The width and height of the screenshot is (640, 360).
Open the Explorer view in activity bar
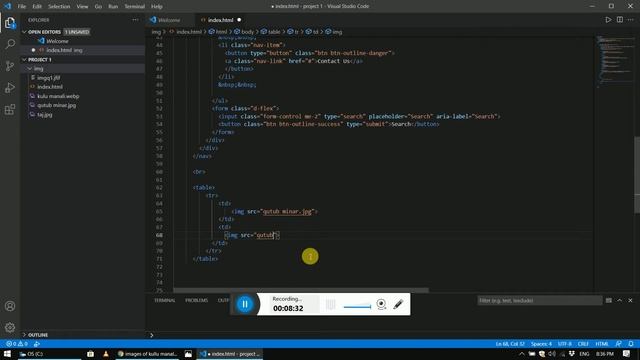[10, 22]
